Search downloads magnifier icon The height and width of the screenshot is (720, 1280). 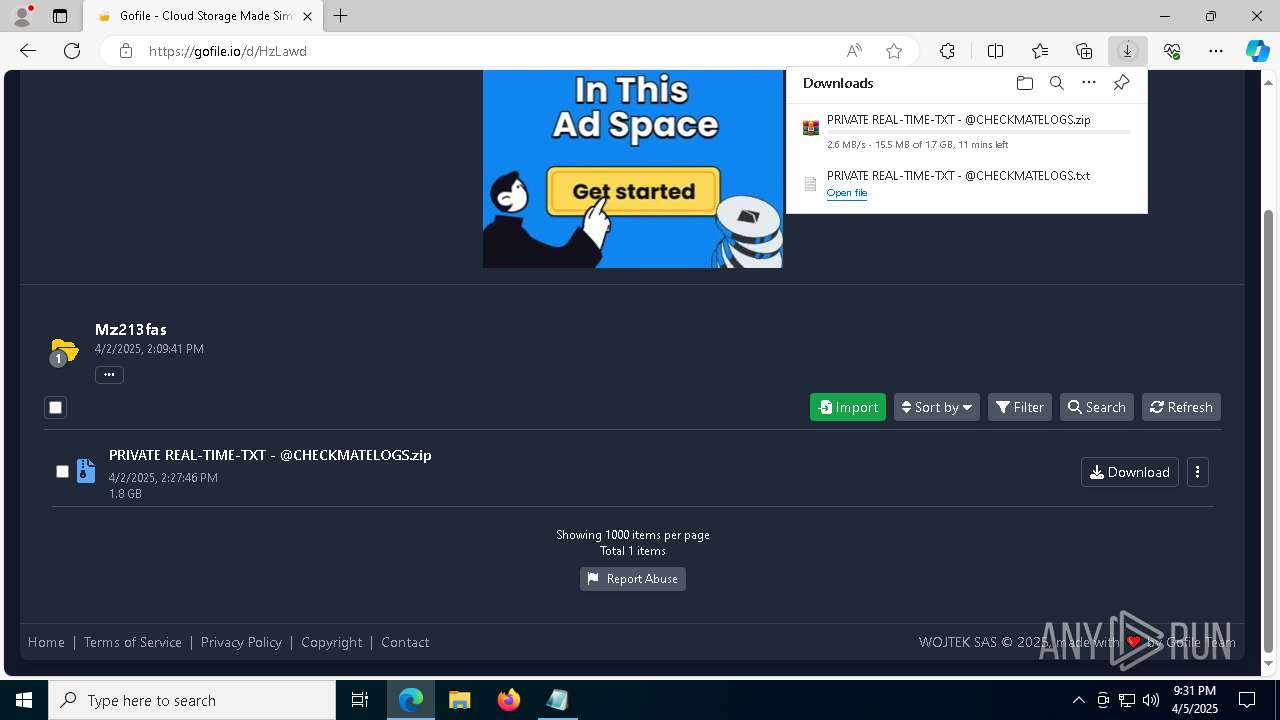point(1056,83)
